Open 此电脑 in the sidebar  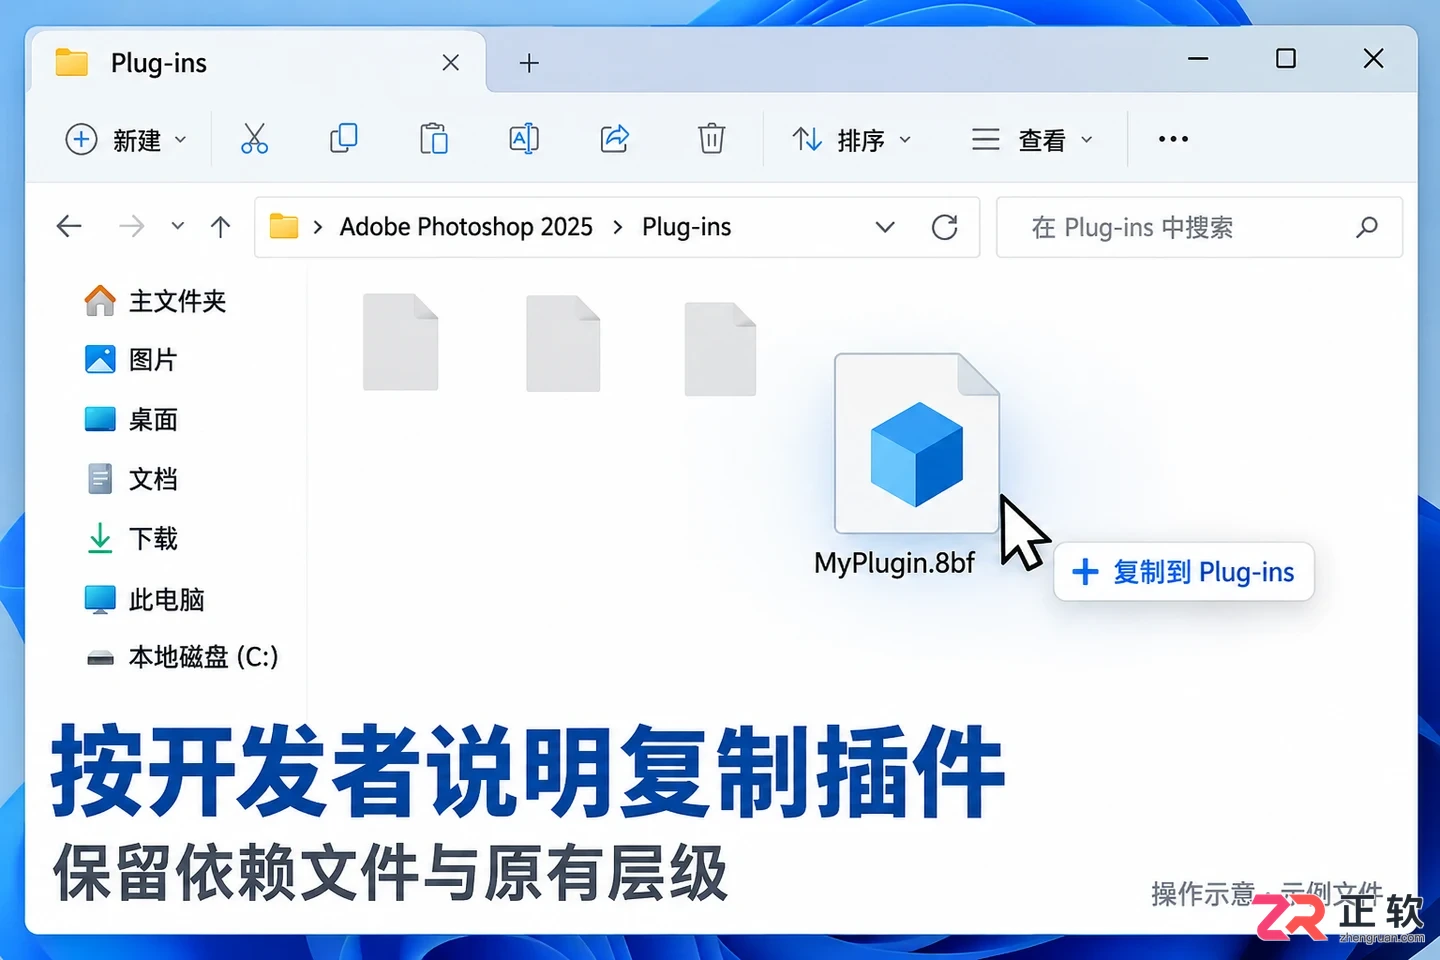point(145,599)
